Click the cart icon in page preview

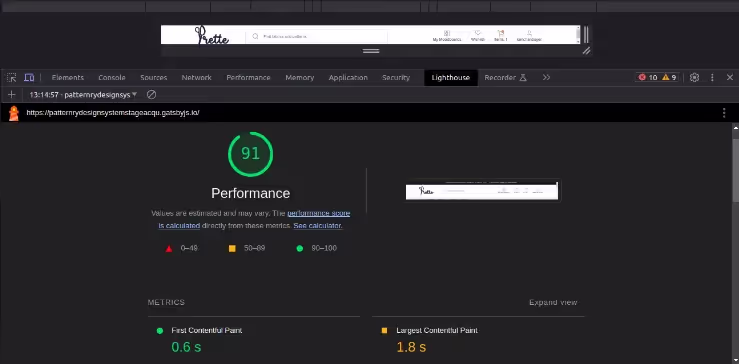(501, 33)
